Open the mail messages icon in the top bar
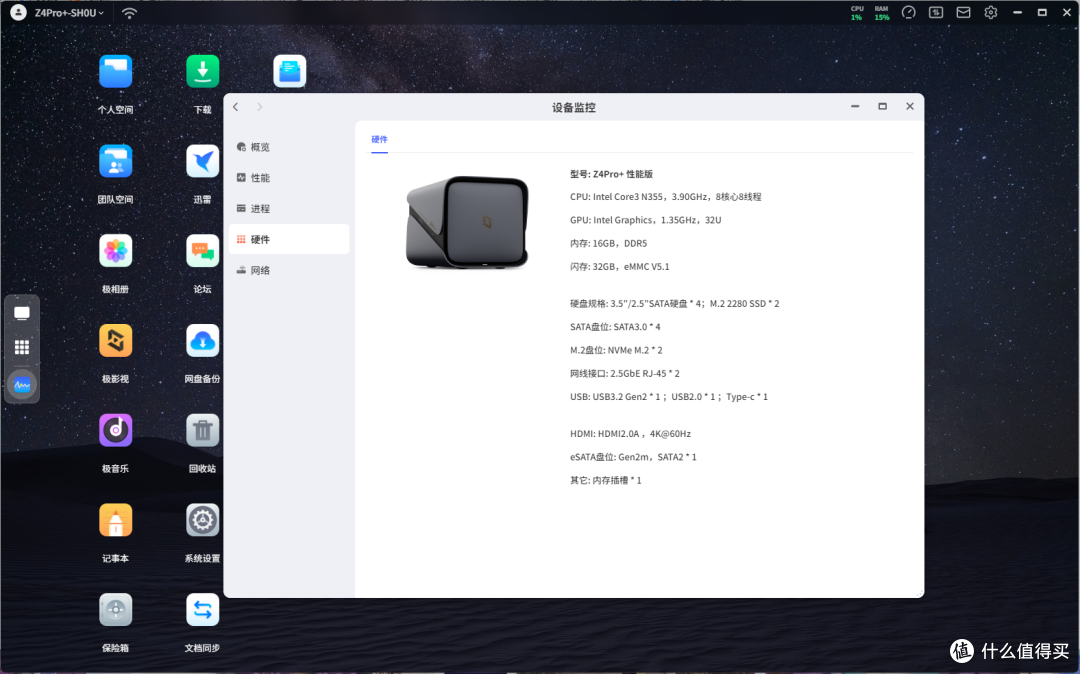This screenshot has width=1080, height=674. (x=964, y=12)
